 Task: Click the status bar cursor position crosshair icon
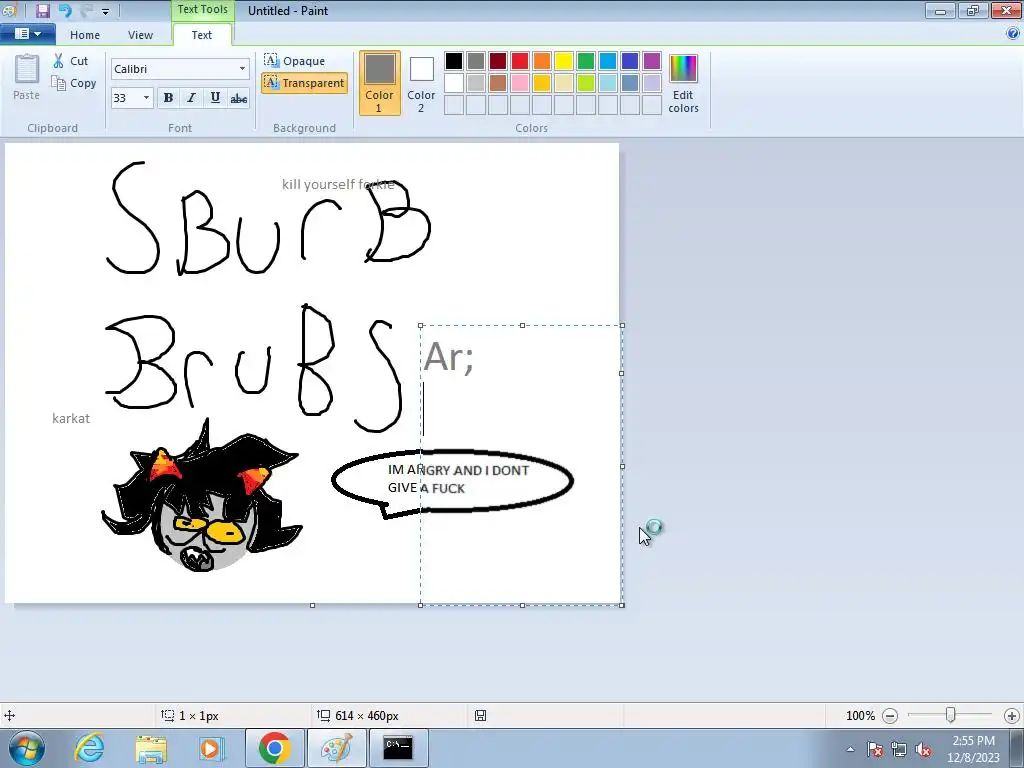pyautogui.click(x=10, y=716)
